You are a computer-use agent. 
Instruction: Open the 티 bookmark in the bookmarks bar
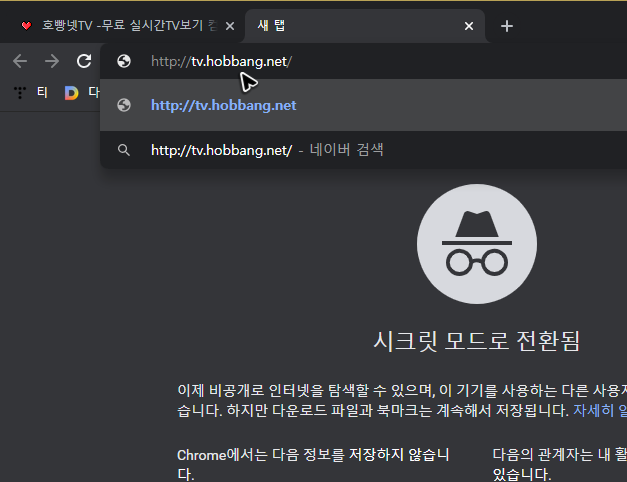31,92
